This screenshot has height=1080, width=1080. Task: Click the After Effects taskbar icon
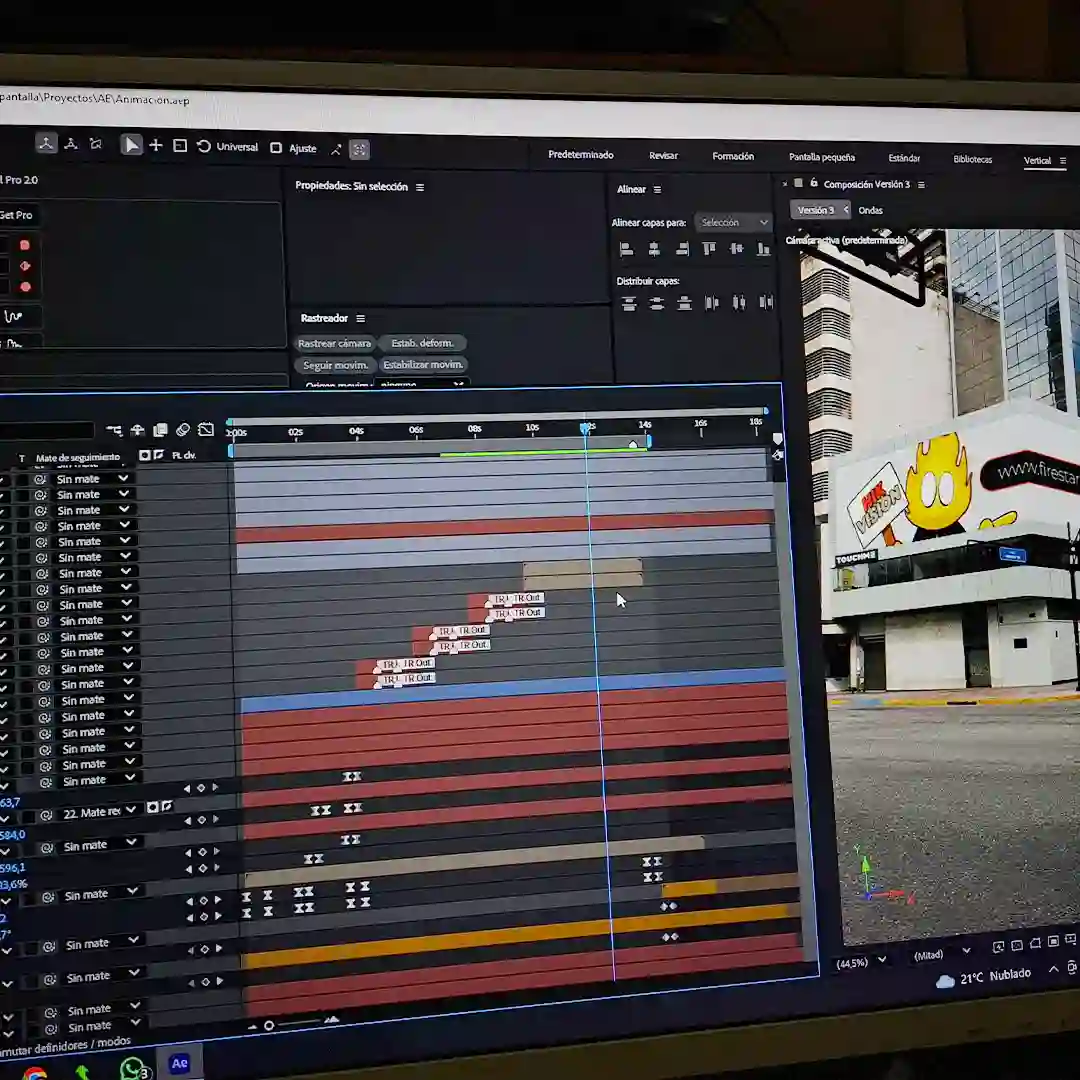coord(179,1063)
